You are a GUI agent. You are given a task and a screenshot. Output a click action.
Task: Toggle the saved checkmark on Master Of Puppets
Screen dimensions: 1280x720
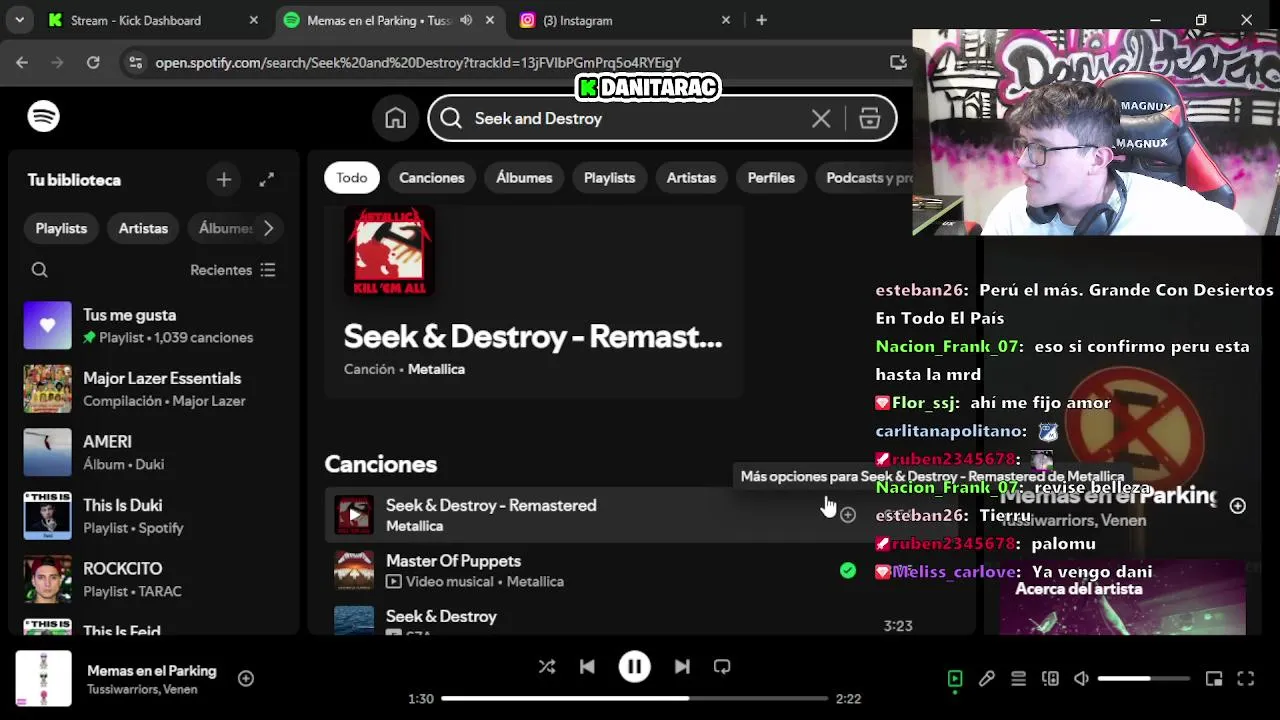tap(848, 571)
